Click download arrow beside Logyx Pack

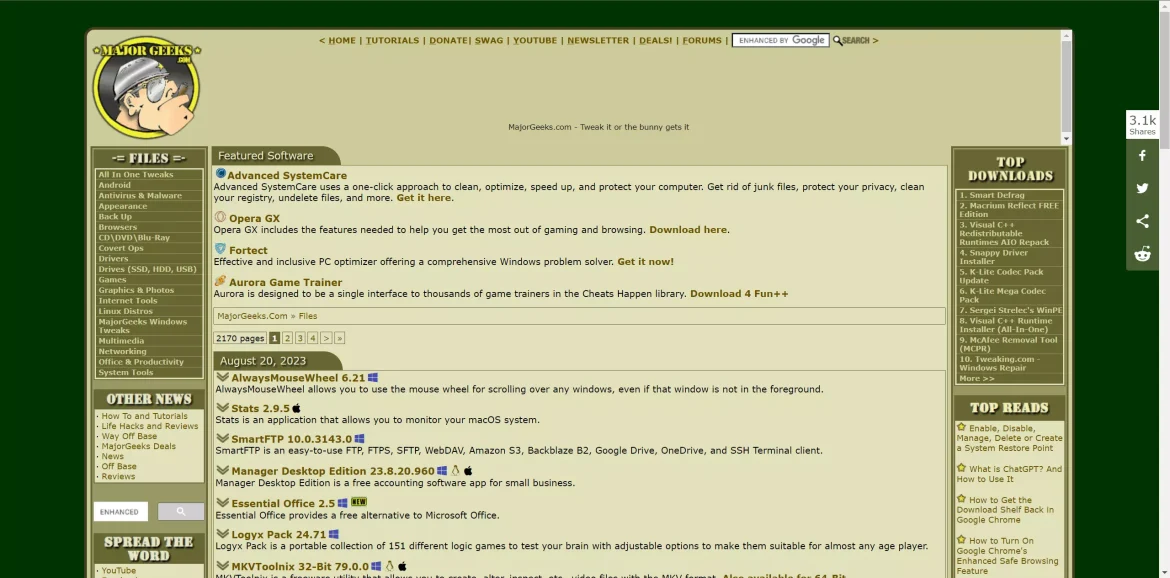click(222, 533)
